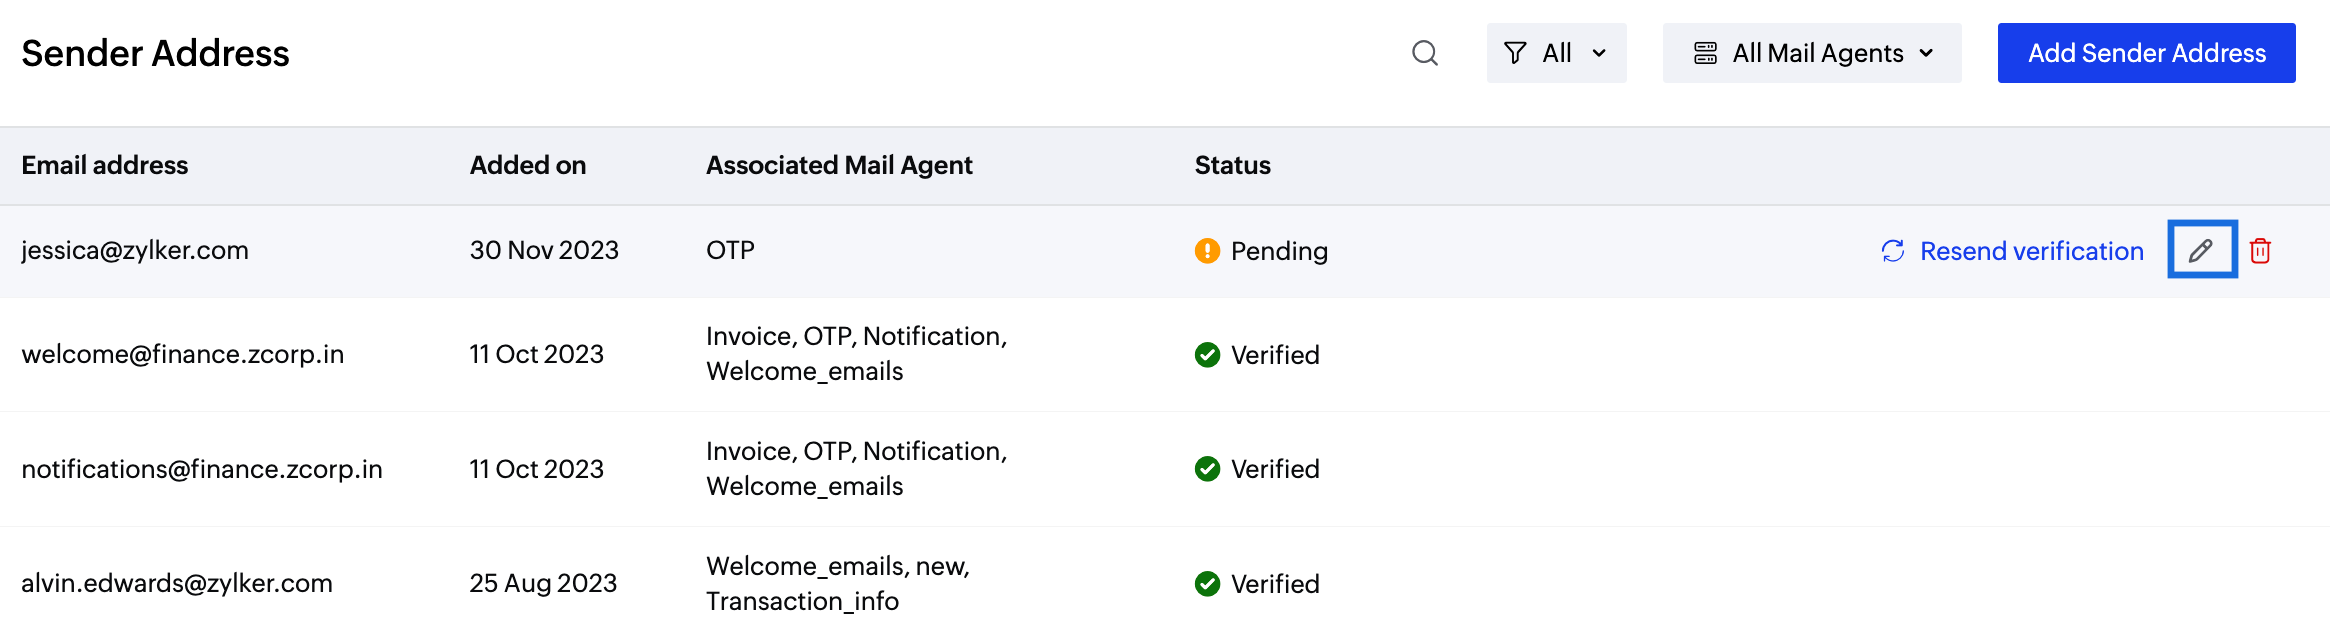The width and height of the screenshot is (2338, 632).
Task: Open the All status filter dropdown
Action: [1556, 53]
